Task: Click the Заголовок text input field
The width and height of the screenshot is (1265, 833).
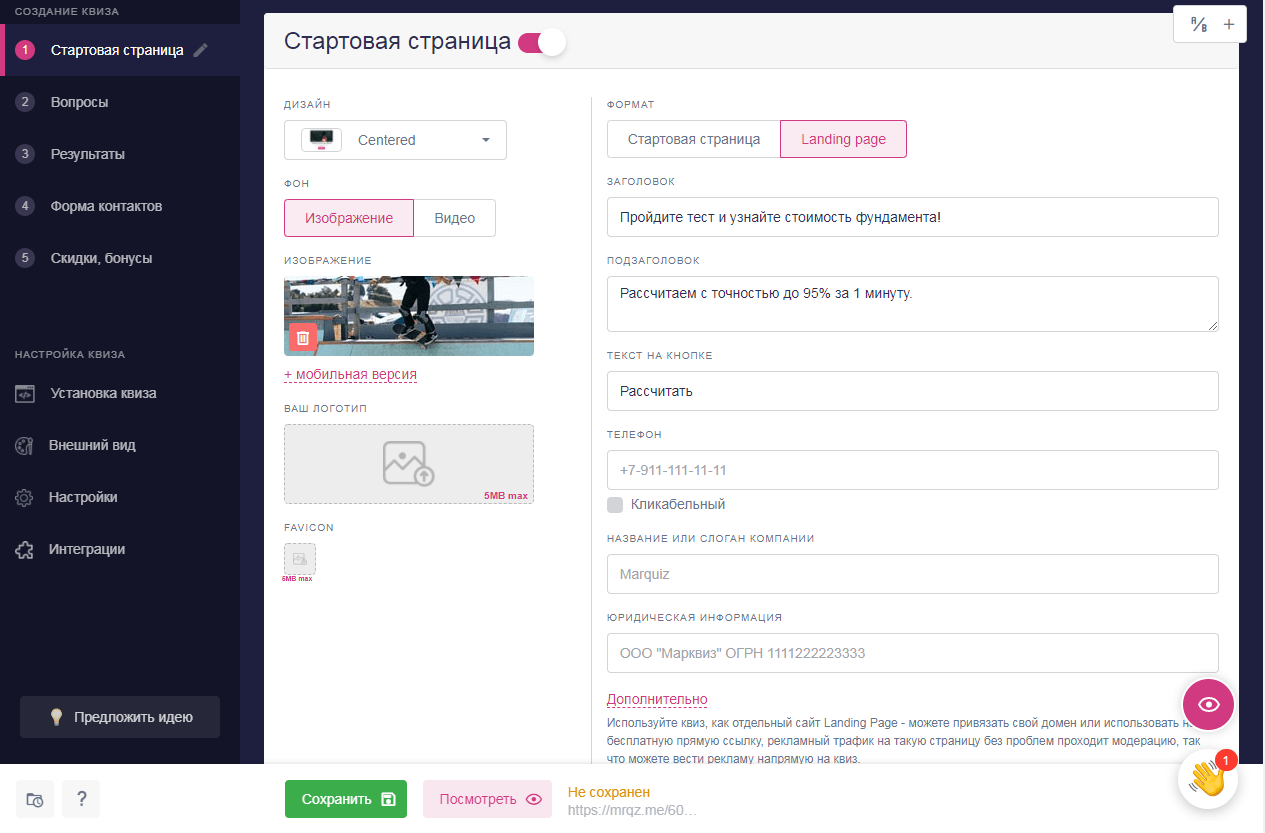Action: click(912, 217)
